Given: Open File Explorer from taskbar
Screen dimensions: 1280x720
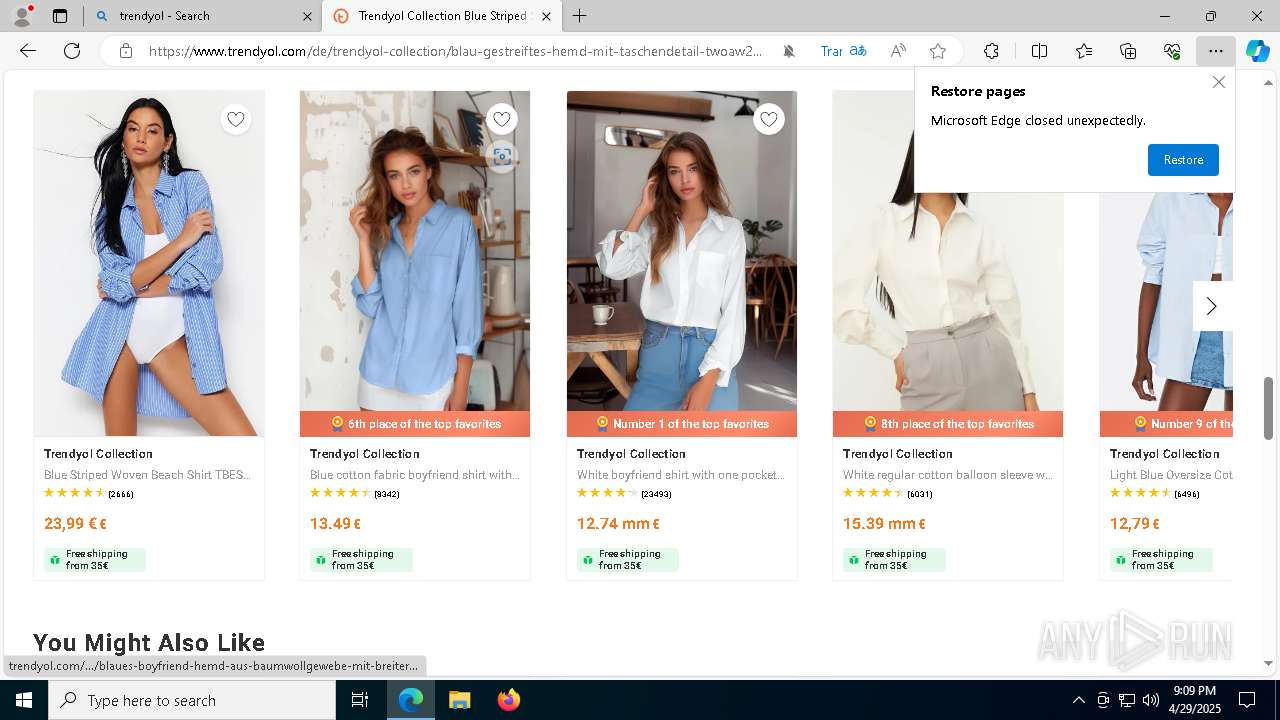Looking at the screenshot, I should [x=459, y=700].
